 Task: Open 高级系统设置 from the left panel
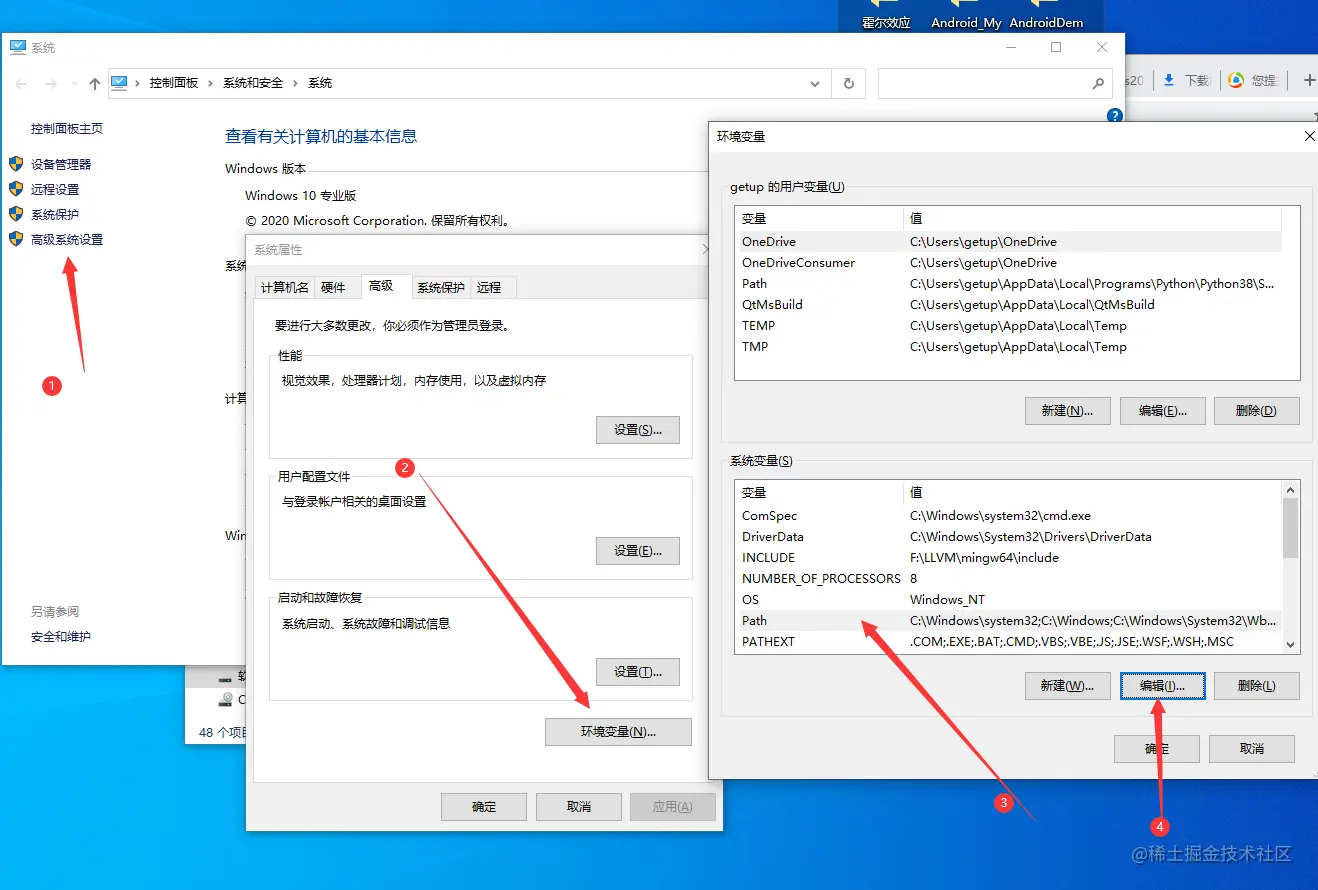pos(67,239)
